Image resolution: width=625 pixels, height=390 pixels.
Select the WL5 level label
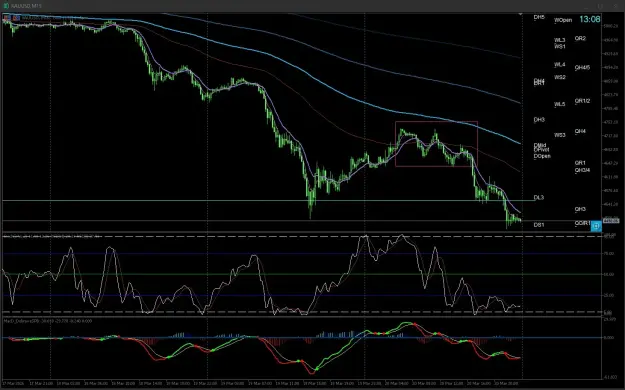pyautogui.click(x=560, y=104)
